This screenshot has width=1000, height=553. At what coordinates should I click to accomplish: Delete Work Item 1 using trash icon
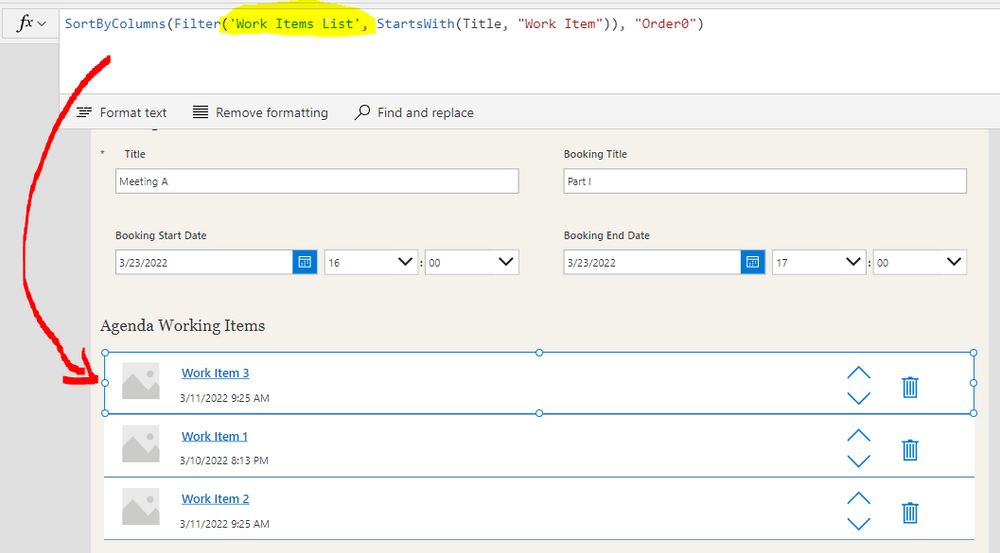[x=909, y=449]
